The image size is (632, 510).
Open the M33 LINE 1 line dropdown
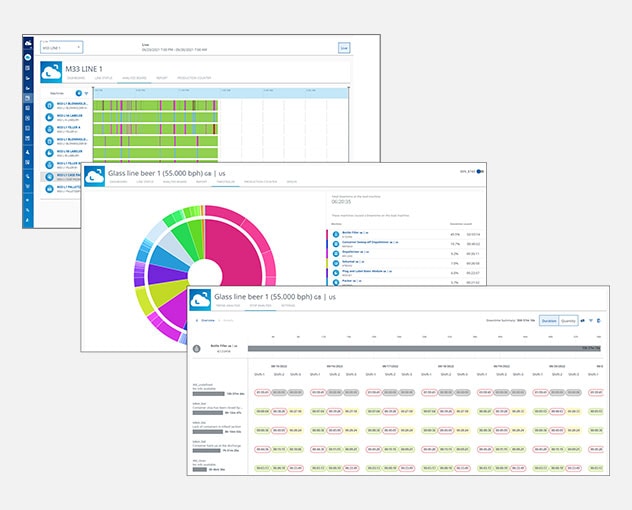tap(60, 47)
